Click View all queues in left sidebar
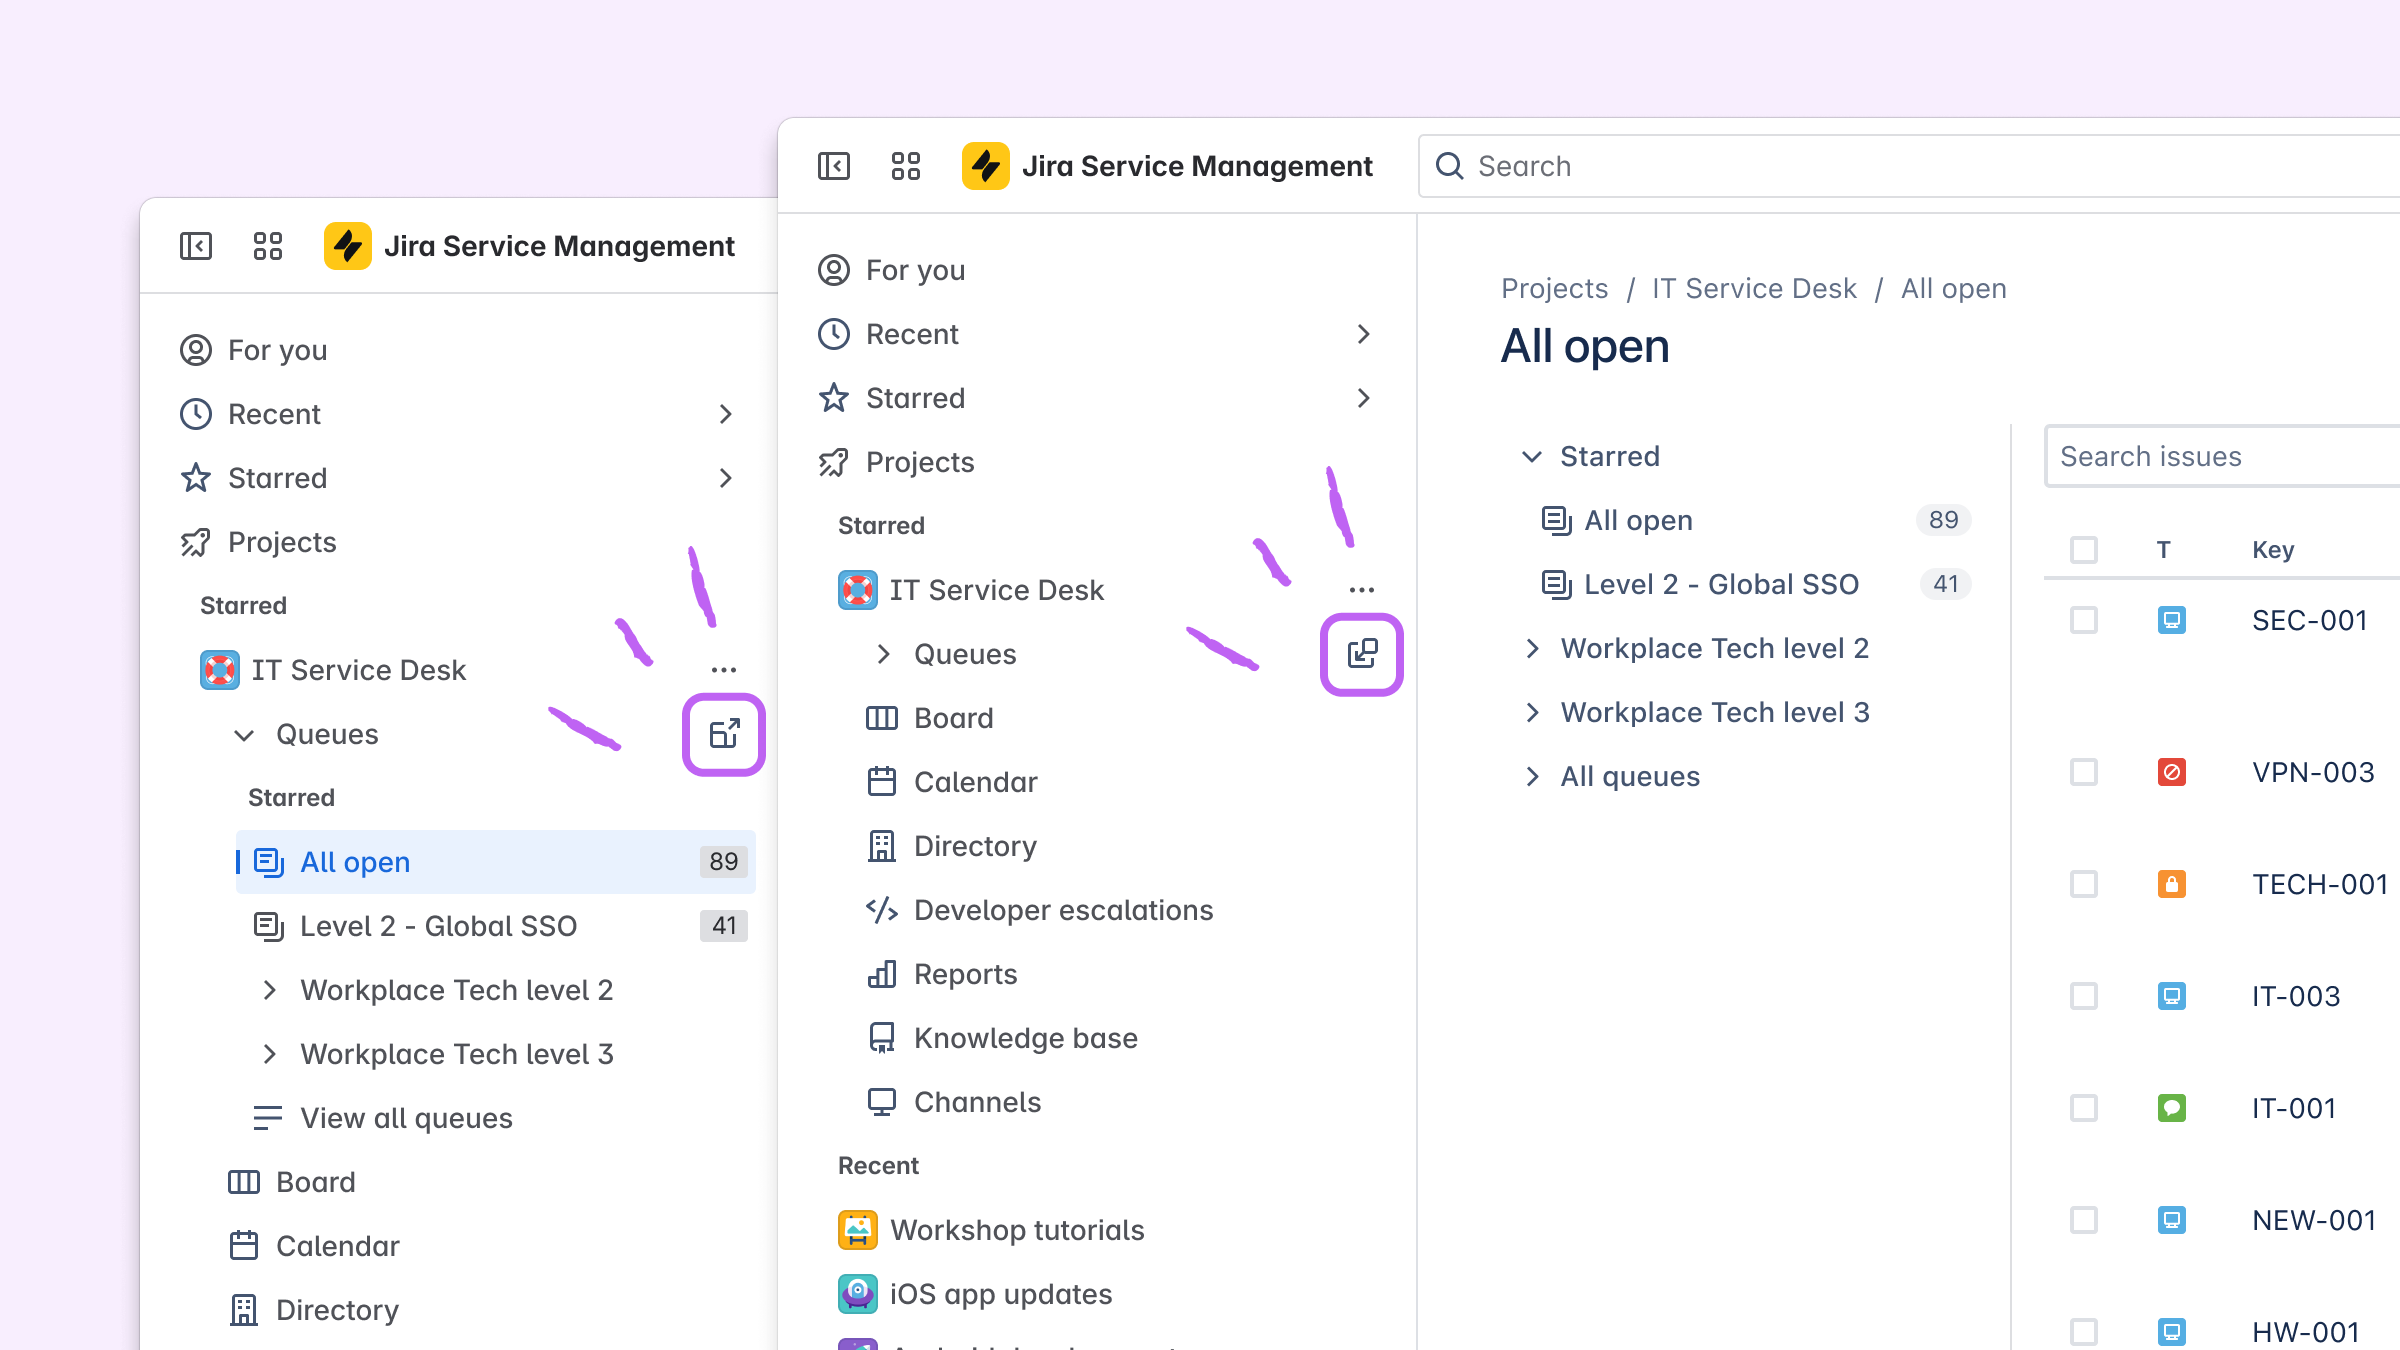This screenshot has height=1350, width=2400. [x=406, y=1118]
